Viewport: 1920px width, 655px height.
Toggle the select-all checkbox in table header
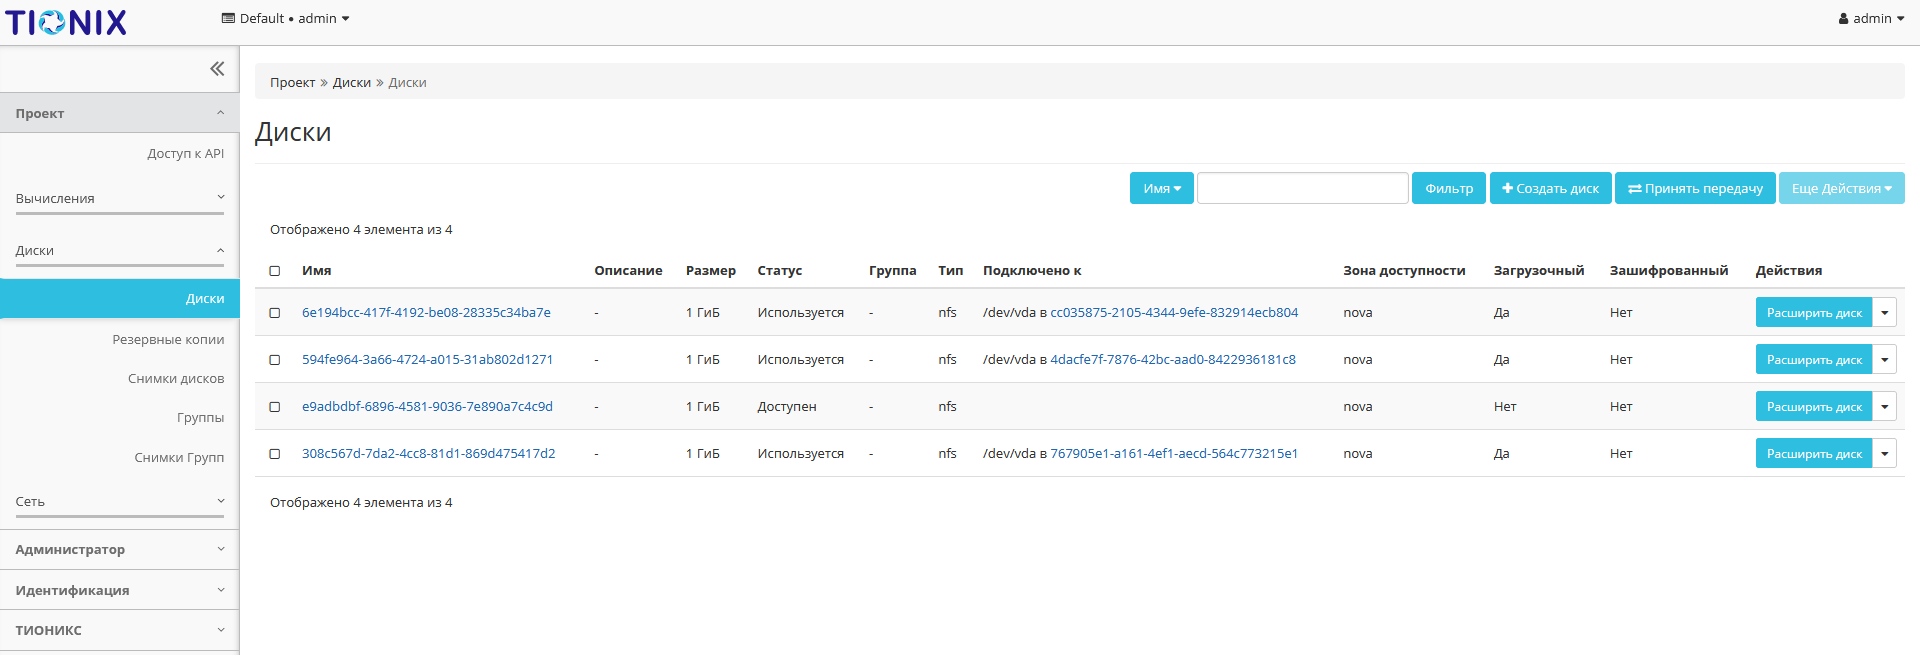point(275,271)
